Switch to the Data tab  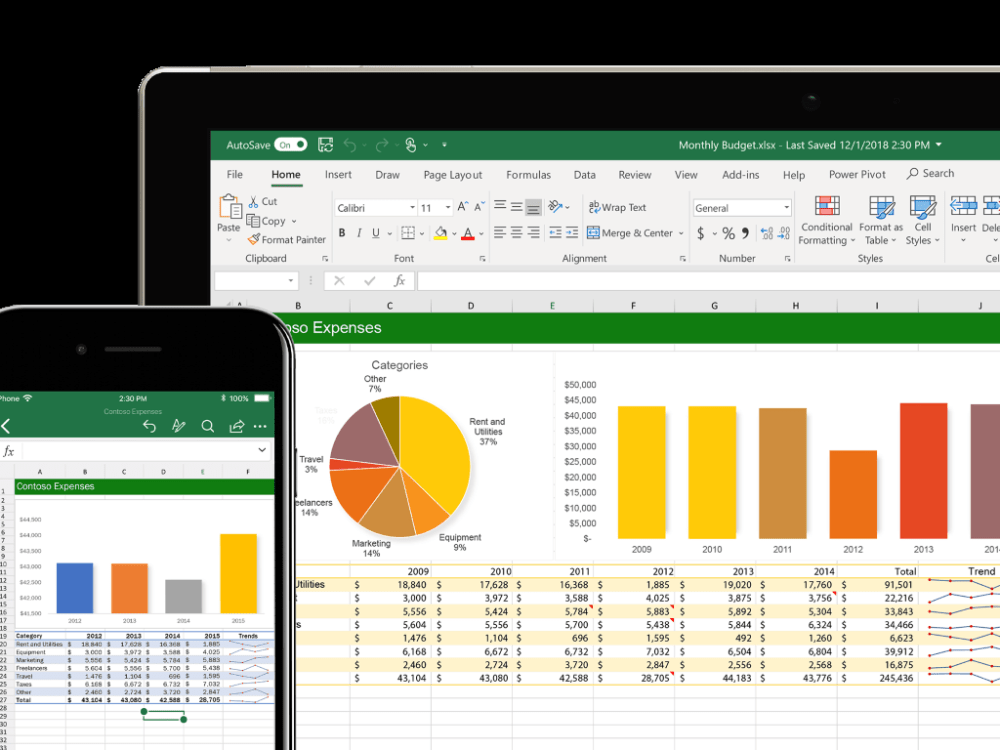point(584,175)
